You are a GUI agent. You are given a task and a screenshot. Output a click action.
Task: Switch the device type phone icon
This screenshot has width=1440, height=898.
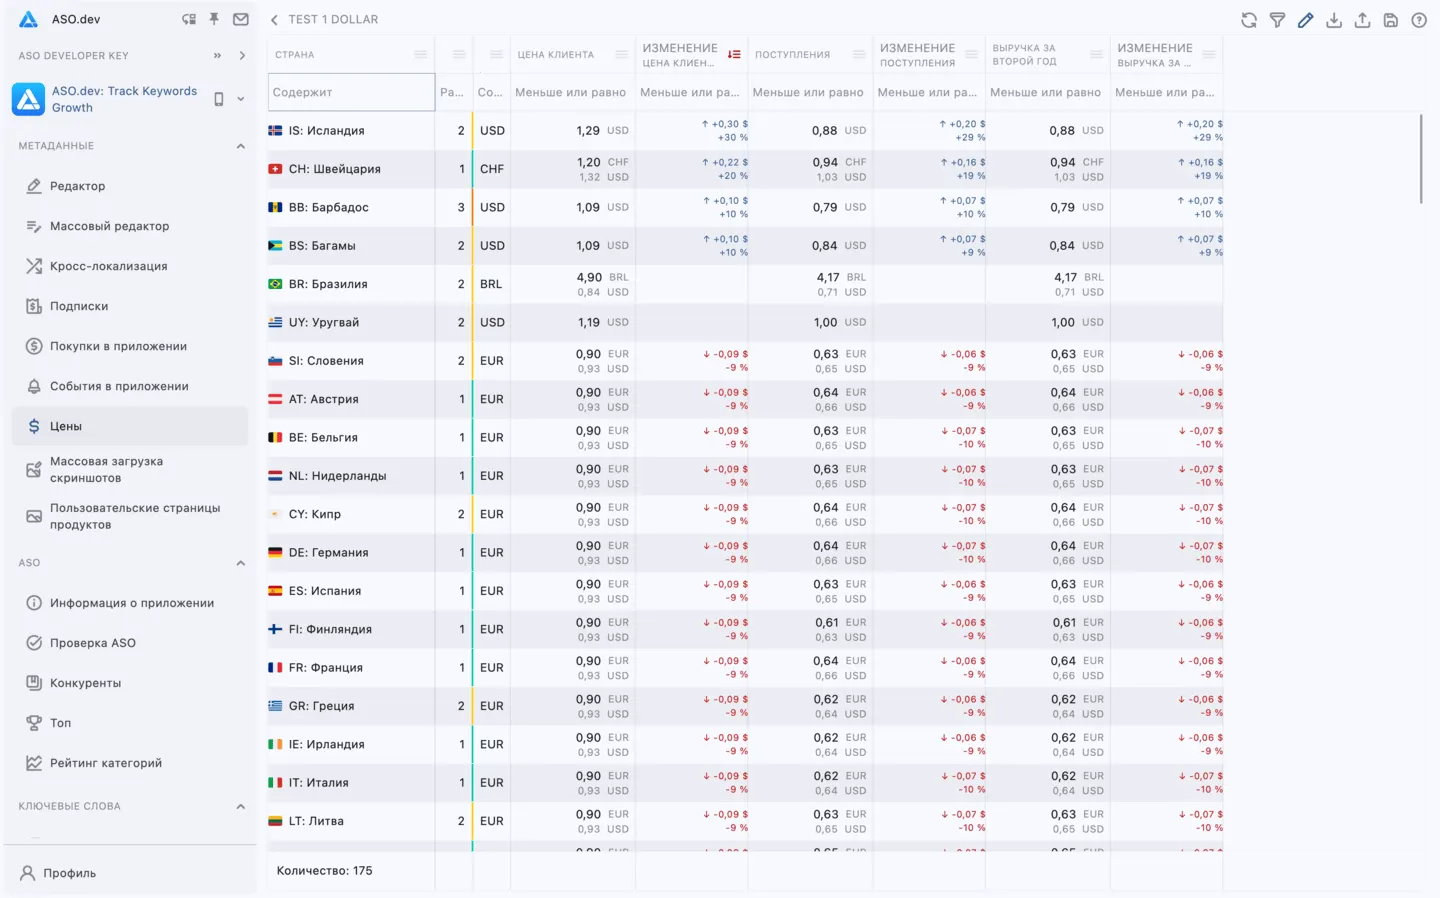(x=219, y=99)
